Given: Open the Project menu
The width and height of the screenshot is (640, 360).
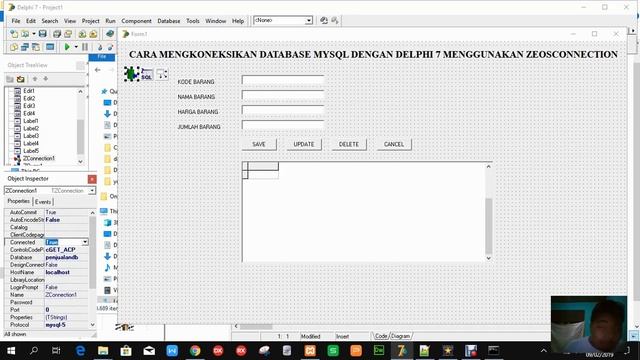Looking at the screenshot, I should pos(90,21).
